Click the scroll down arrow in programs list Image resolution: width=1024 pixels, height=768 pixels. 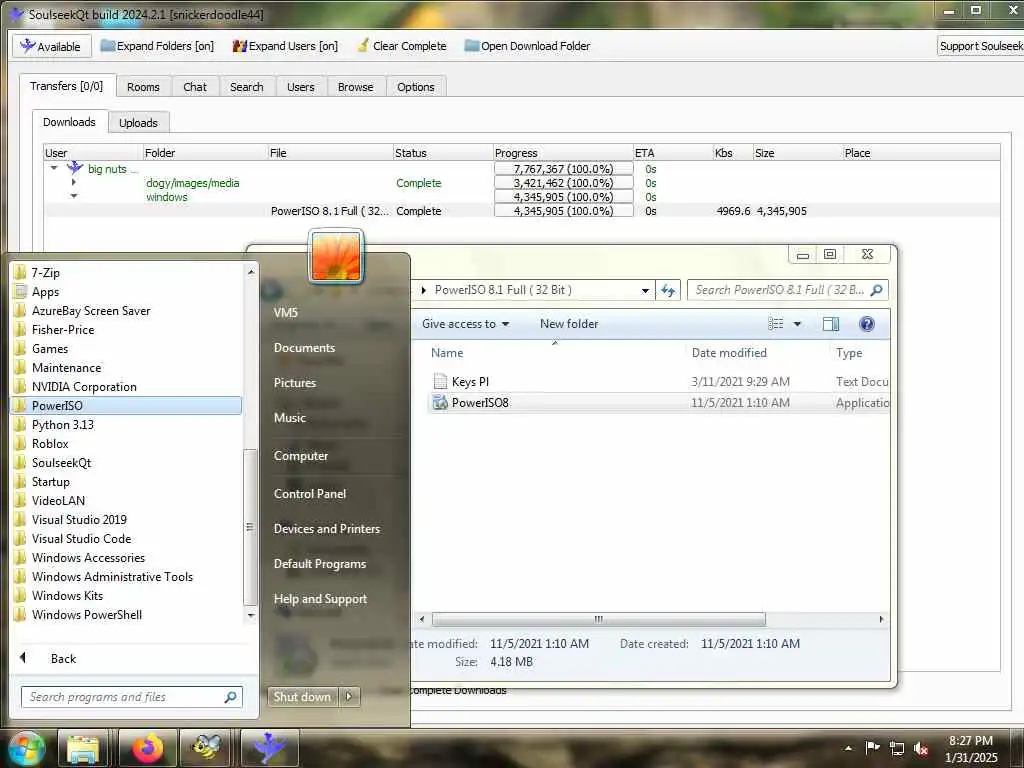point(251,615)
